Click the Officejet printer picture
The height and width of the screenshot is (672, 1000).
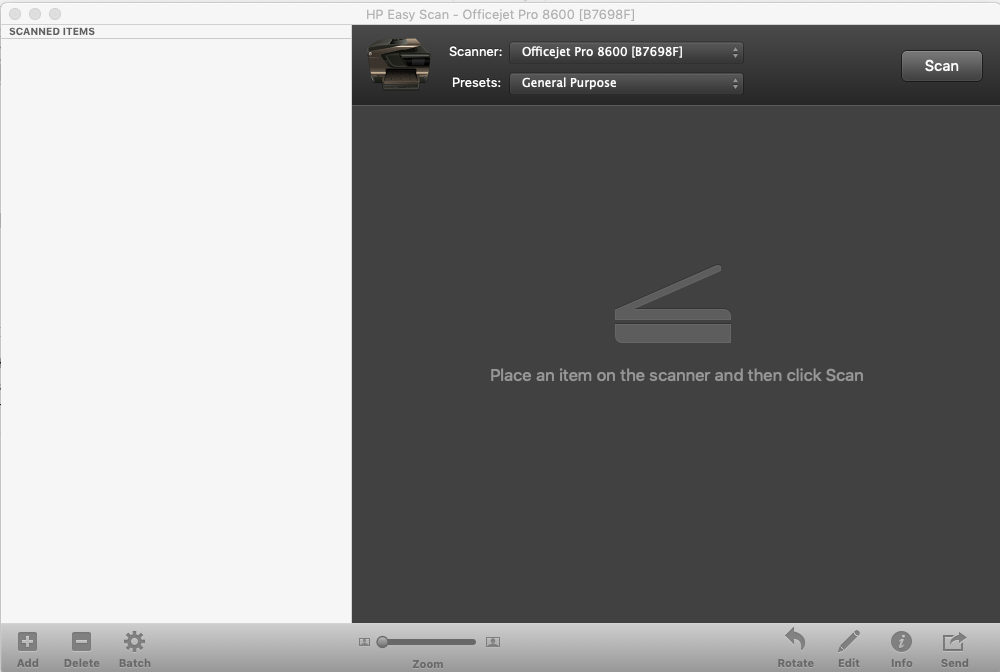point(399,64)
